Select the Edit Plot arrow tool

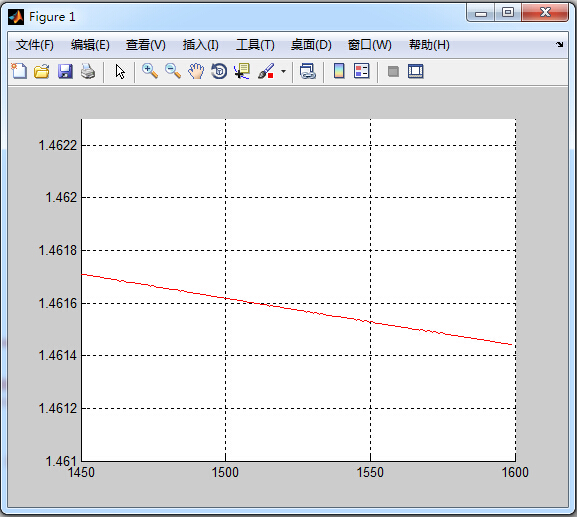pyautogui.click(x=120, y=71)
